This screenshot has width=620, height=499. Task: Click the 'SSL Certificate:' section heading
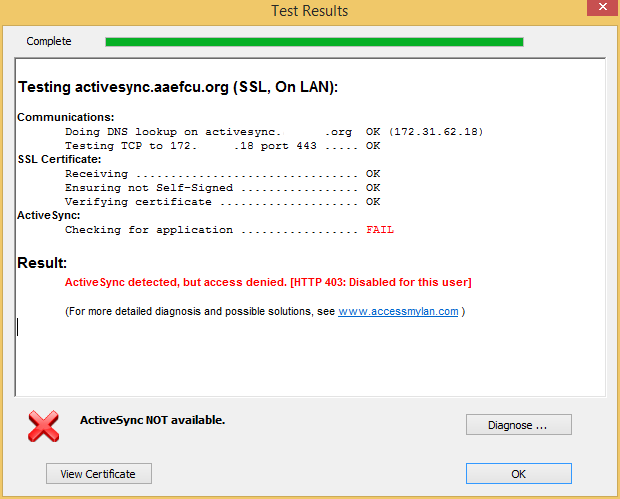coord(60,159)
